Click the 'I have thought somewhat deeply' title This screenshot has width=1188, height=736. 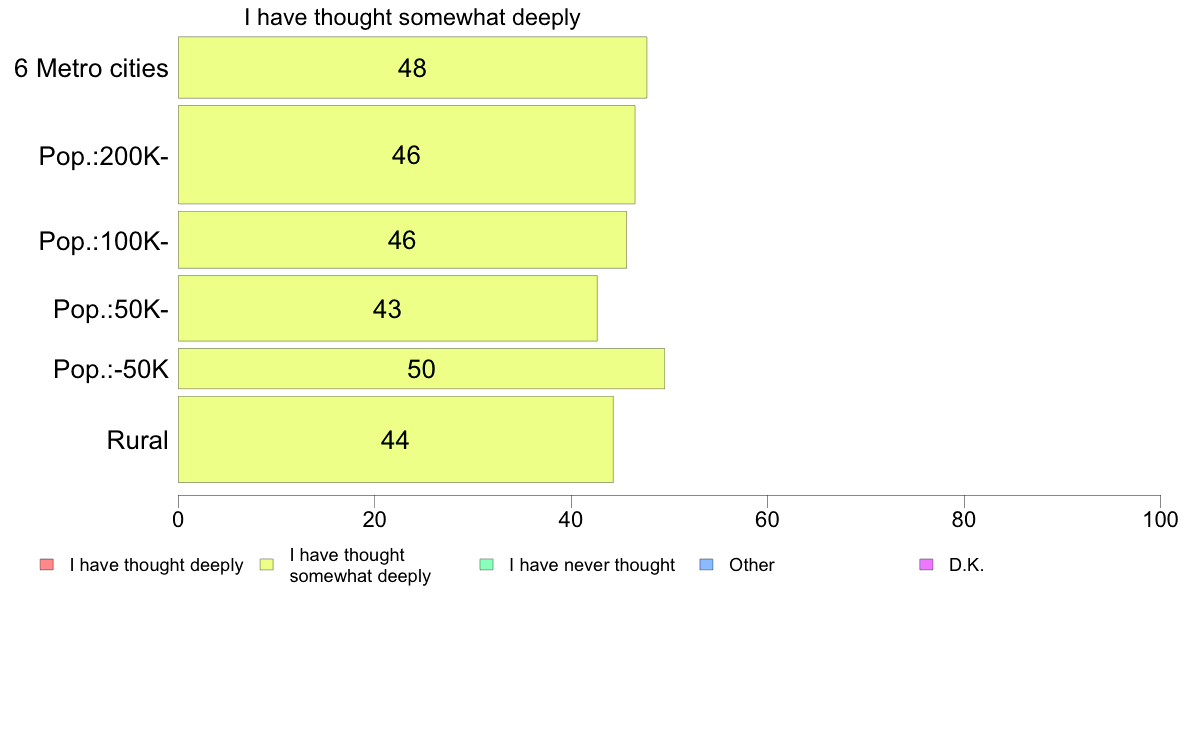(412, 17)
